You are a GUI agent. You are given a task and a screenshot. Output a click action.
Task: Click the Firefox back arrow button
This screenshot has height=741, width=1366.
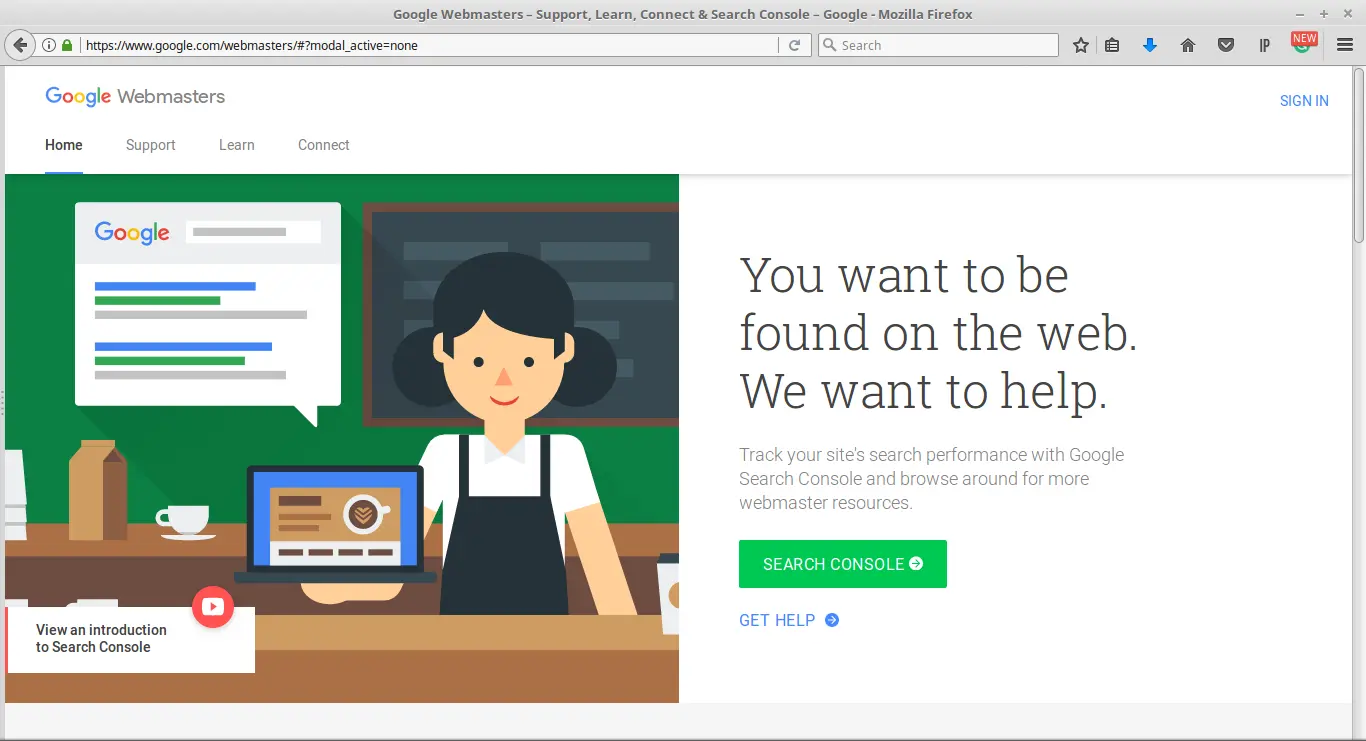tap(19, 45)
